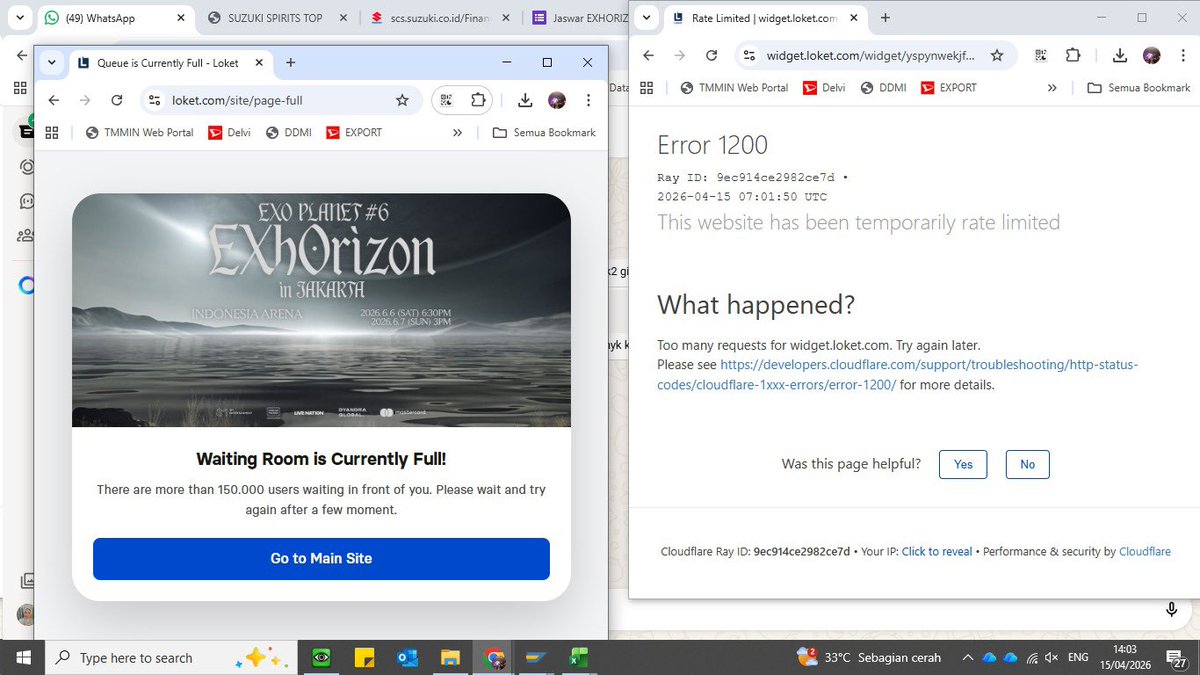The width and height of the screenshot is (1200, 675).
Task: Open Delvi bookmark in the Rate Limited window
Action: click(x=823, y=88)
